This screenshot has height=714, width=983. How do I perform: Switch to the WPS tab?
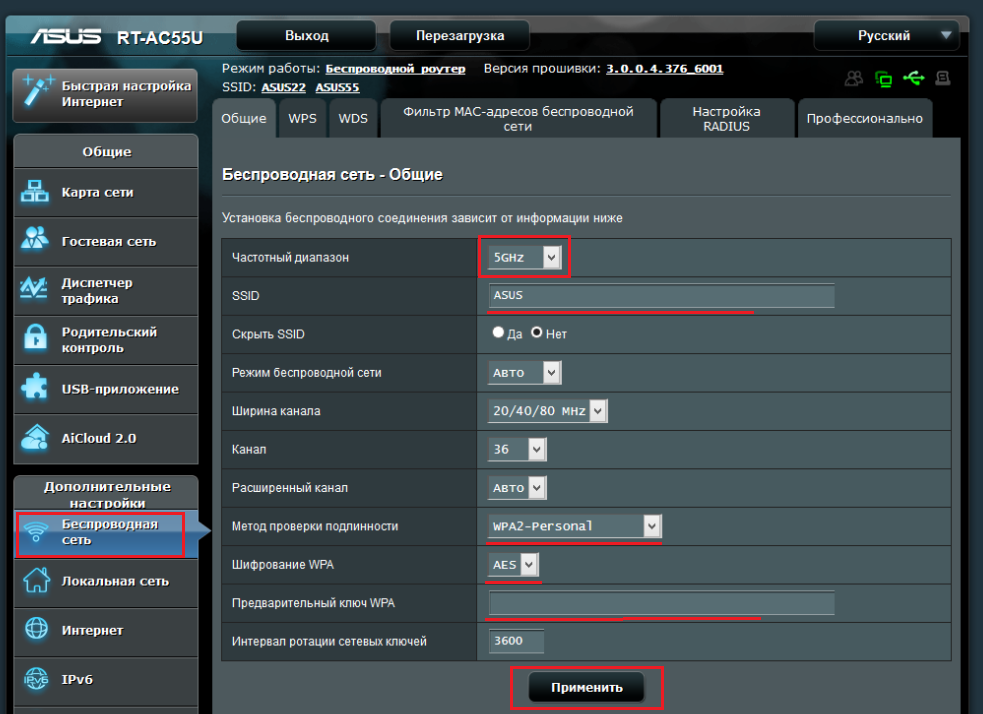[x=302, y=119]
